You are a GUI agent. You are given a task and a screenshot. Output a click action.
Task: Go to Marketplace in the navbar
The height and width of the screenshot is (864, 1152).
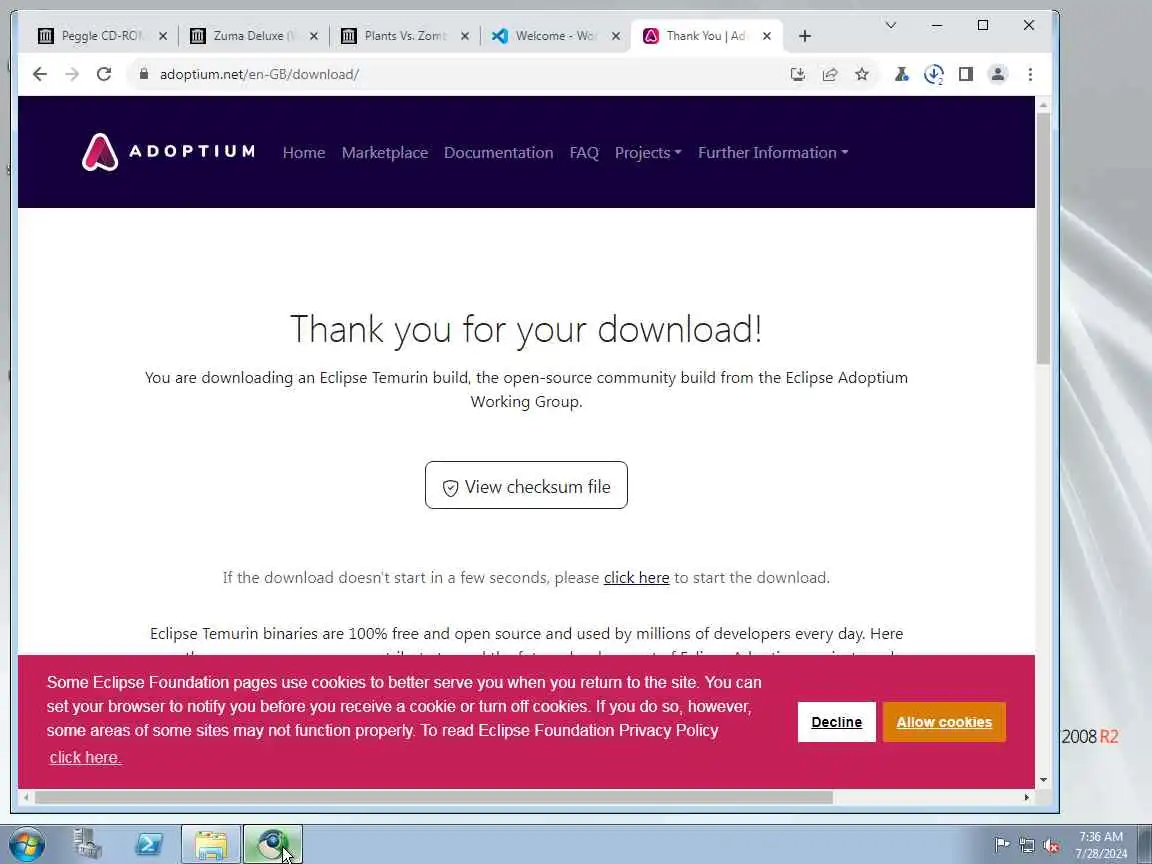(385, 153)
